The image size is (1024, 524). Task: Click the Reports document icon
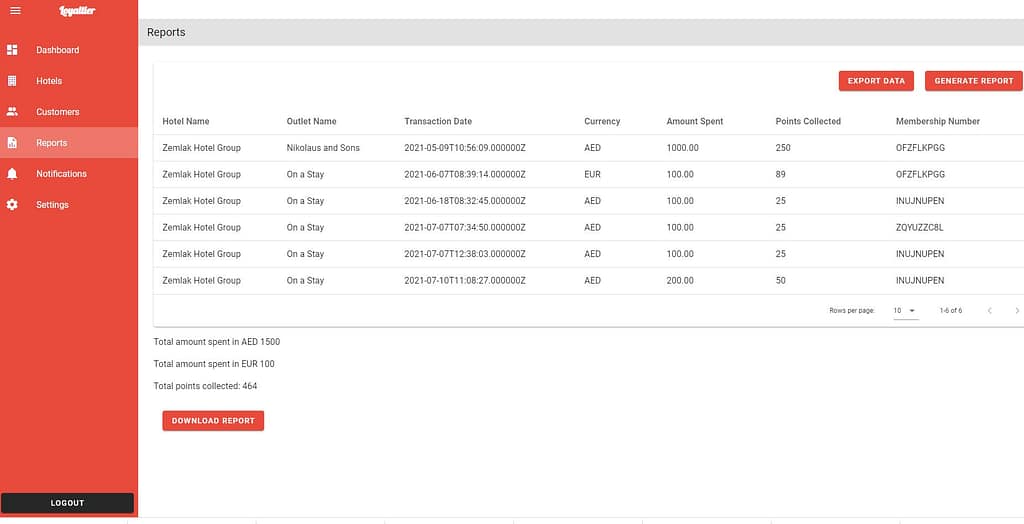pos(12,143)
